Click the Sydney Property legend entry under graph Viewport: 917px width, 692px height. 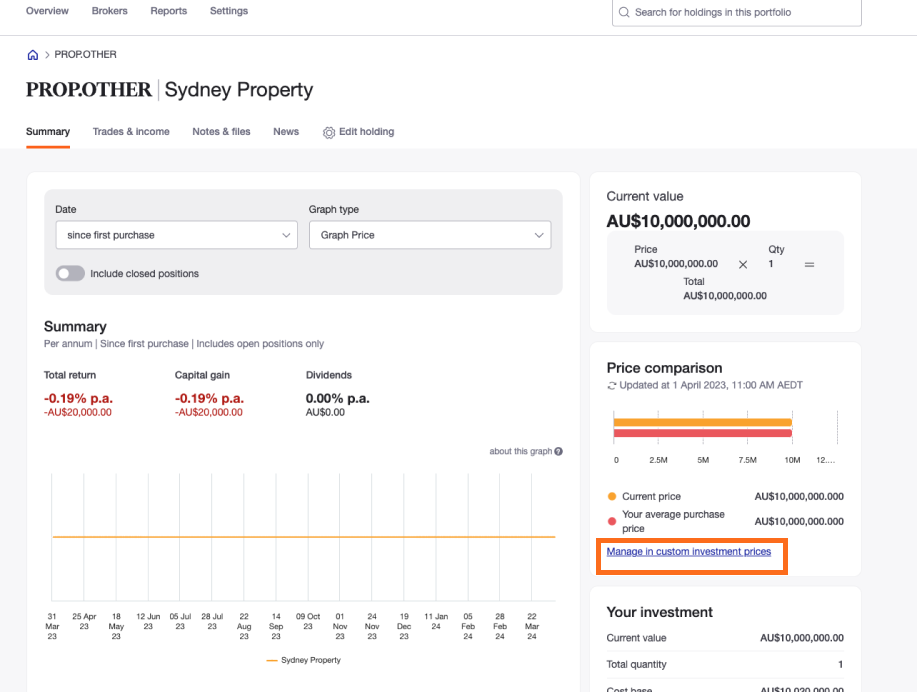pyautogui.click(x=304, y=660)
